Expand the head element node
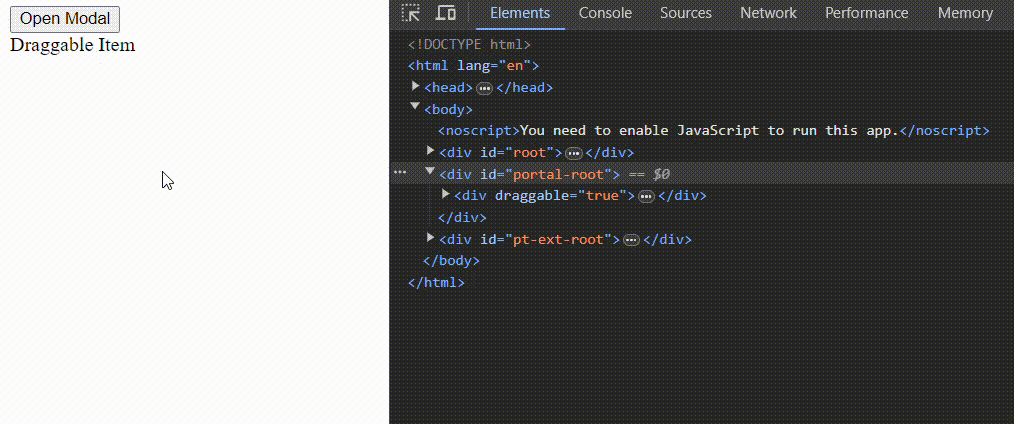Image resolution: width=1014 pixels, height=424 pixels. point(416,87)
